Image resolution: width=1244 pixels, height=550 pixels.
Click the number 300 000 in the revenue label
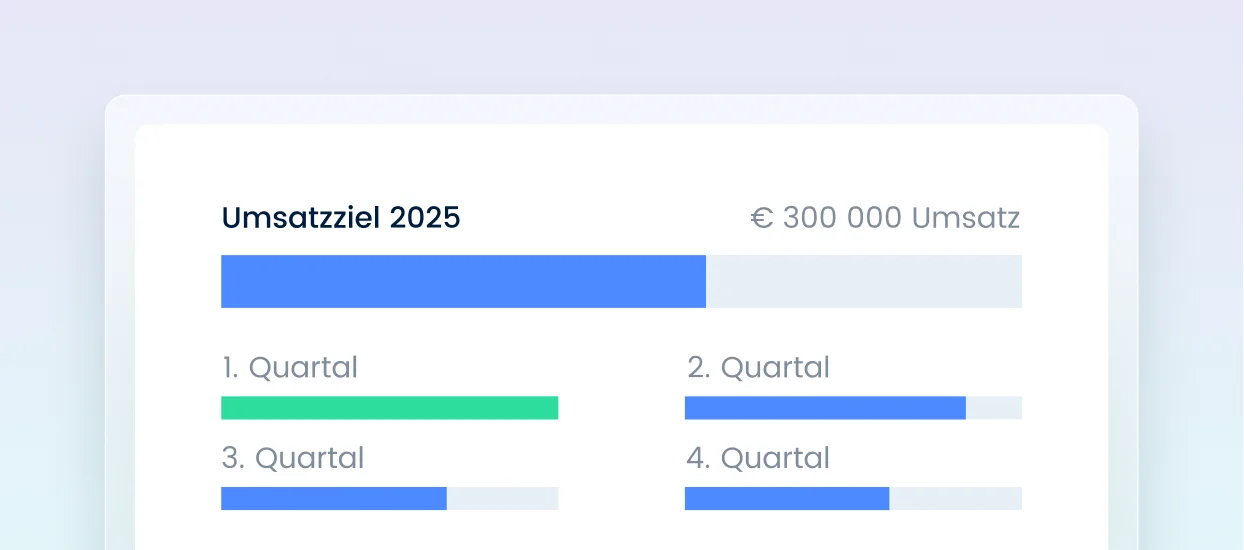842,218
